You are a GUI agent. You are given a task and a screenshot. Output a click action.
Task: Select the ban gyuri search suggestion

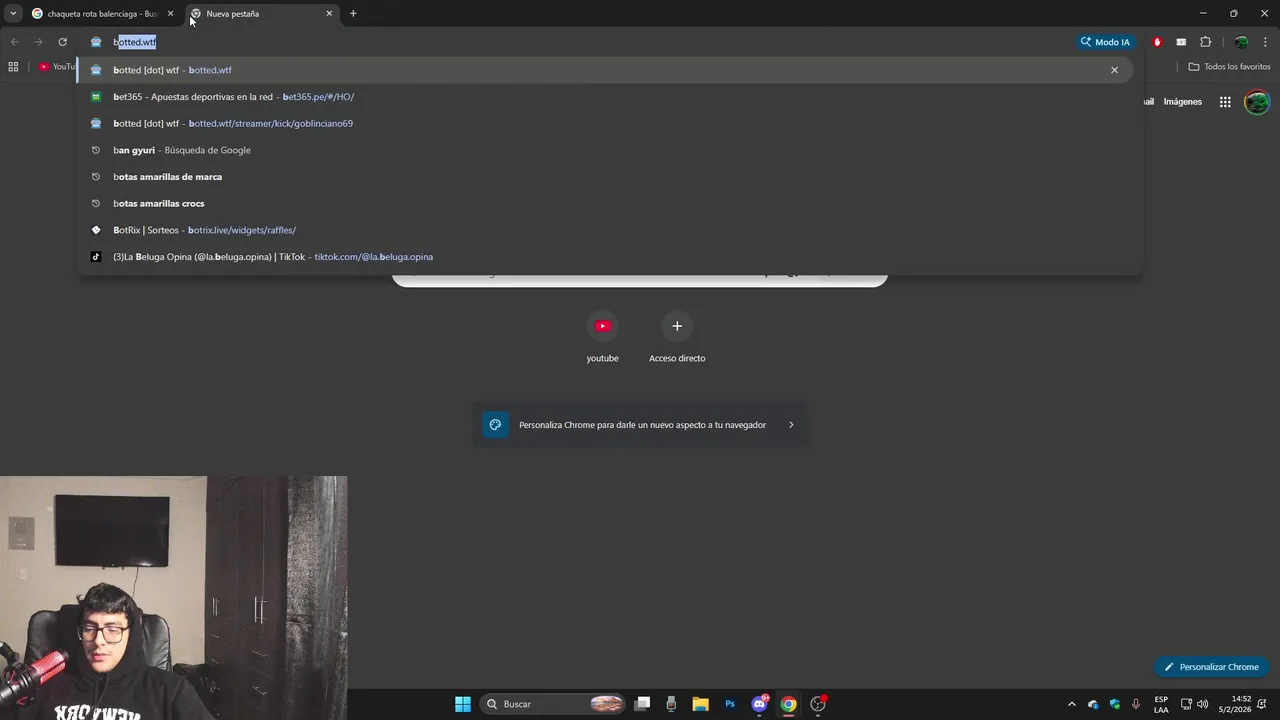(604, 150)
